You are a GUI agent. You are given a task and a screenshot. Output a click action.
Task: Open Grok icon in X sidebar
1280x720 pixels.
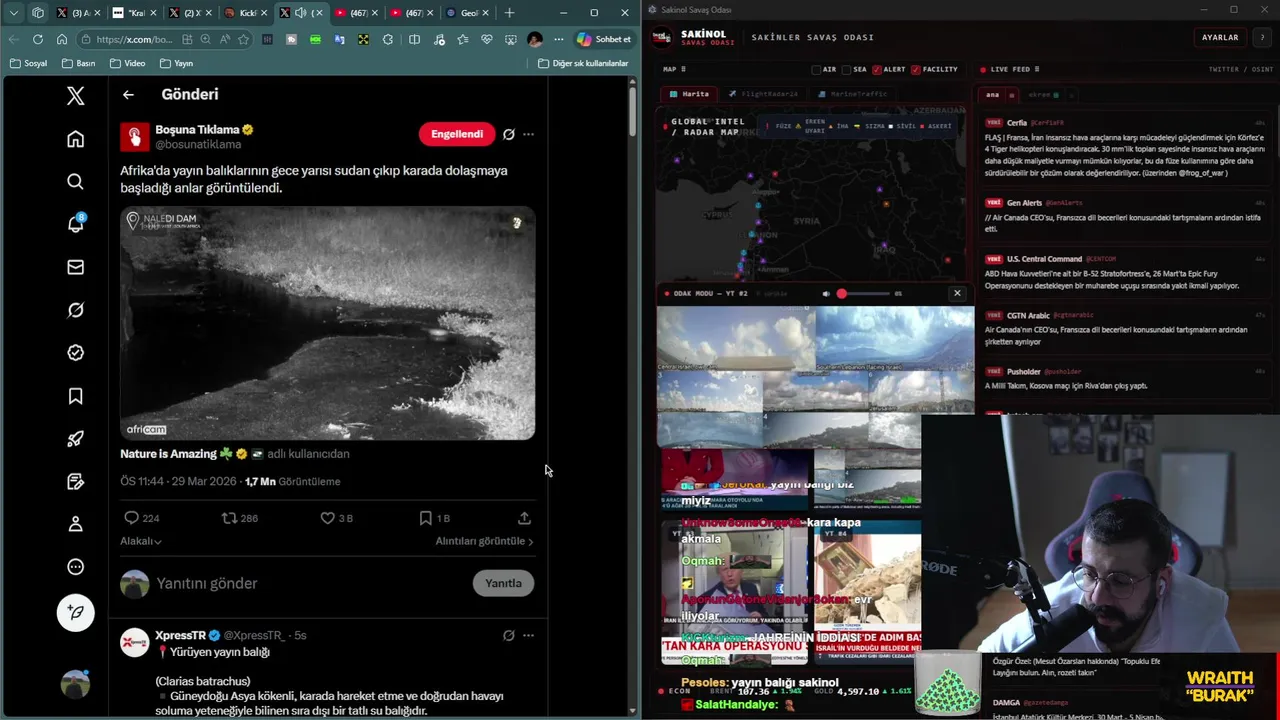pos(75,310)
